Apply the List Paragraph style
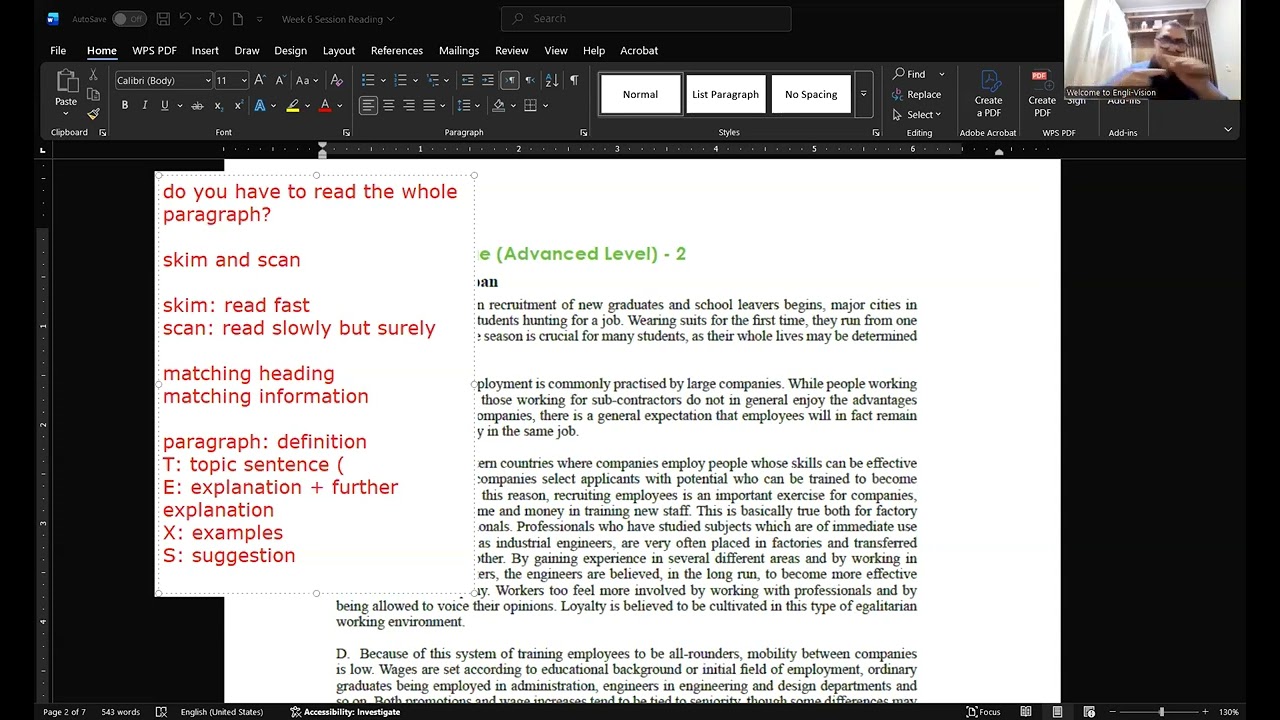The width and height of the screenshot is (1280, 720). (x=725, y=94)
